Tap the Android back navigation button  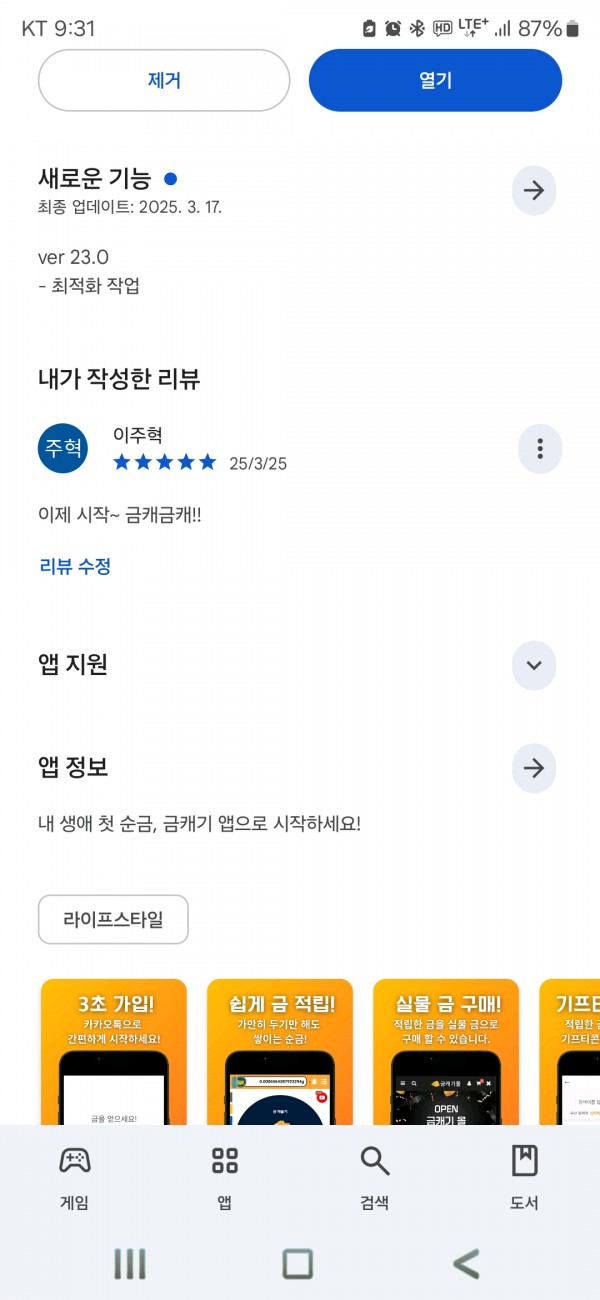466,1265
